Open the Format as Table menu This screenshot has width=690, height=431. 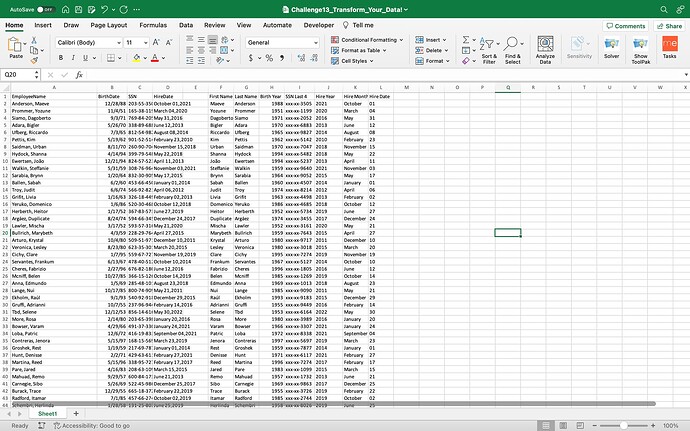click(x=359, y=50)
